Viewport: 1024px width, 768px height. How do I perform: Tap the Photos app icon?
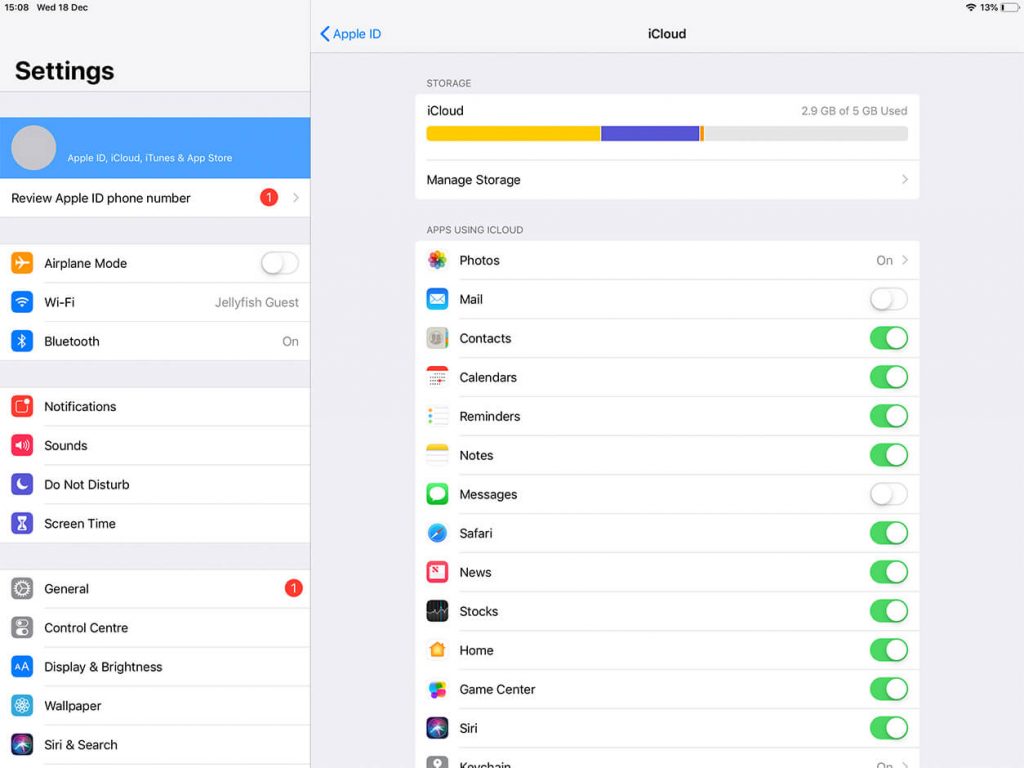point(438,260)
